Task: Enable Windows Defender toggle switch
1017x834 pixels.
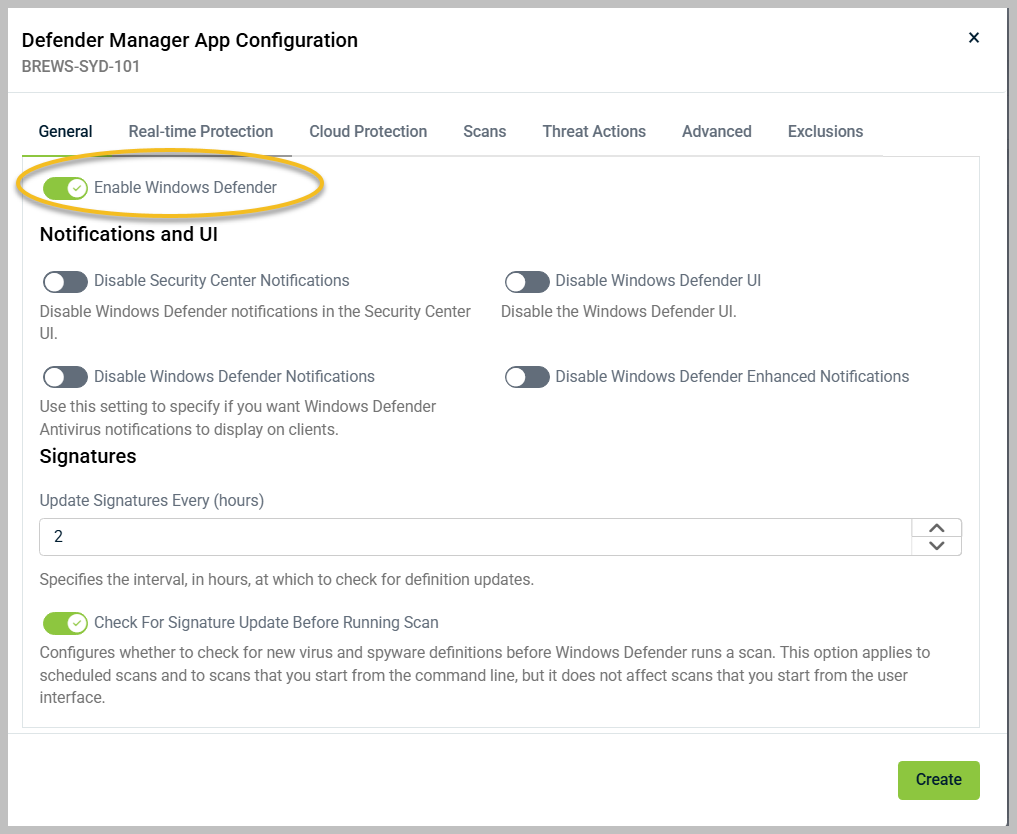Action: click(65, 187)
